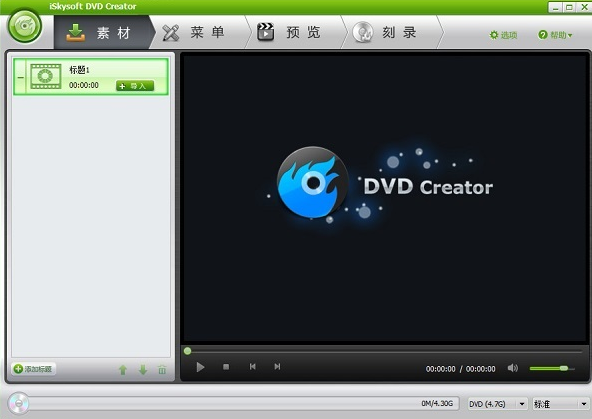Mute audio using the speaker icon
Screen dimensions: 592x419
512,368
